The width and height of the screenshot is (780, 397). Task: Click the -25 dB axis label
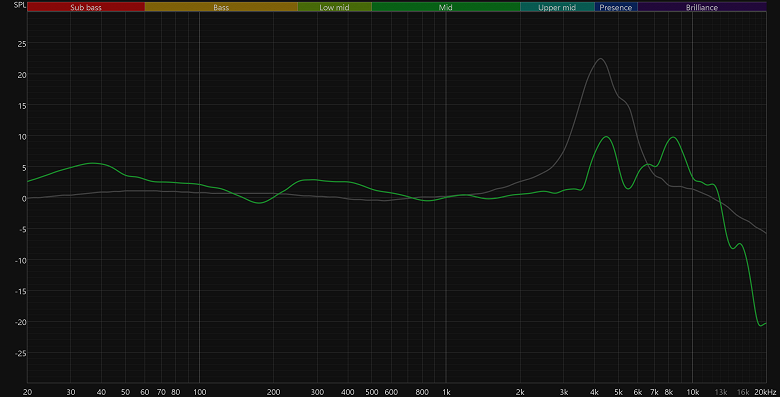click(x=20, y=353)
